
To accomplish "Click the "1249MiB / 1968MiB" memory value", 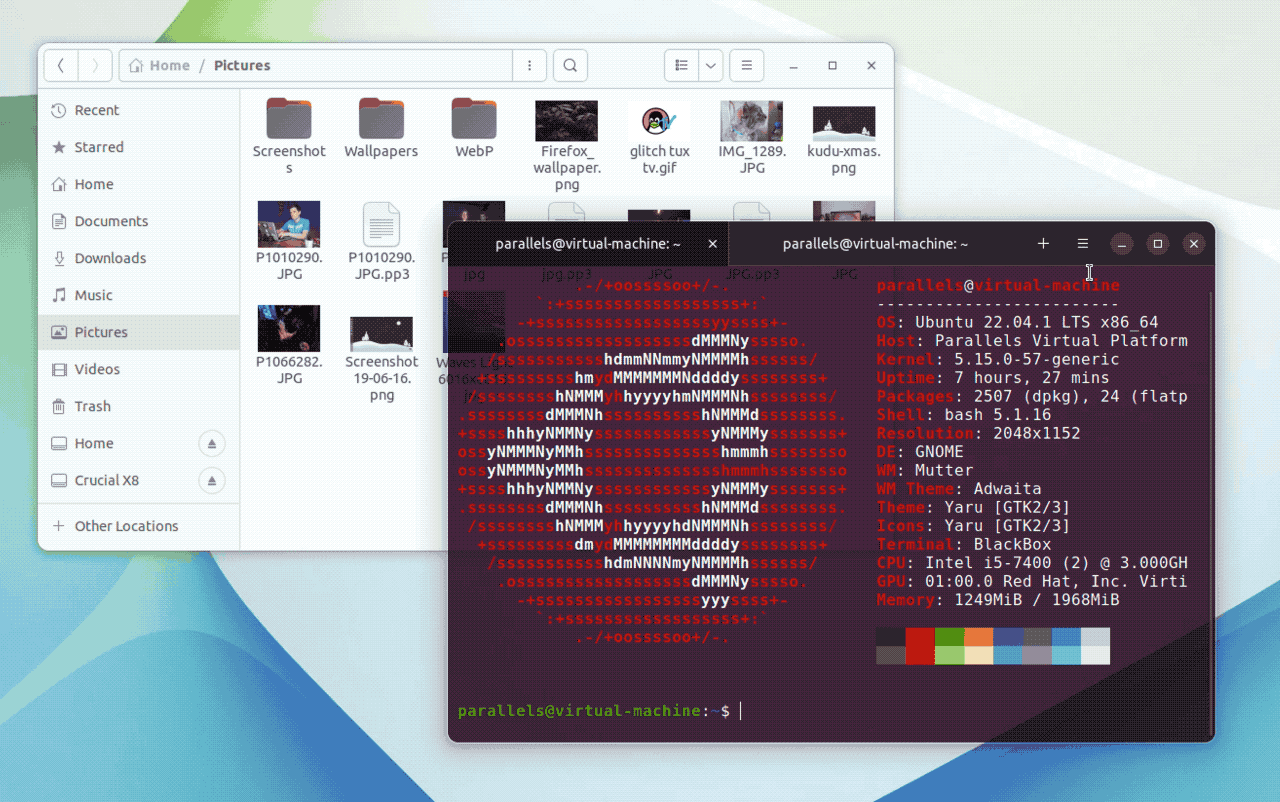I will (1036, 600).
